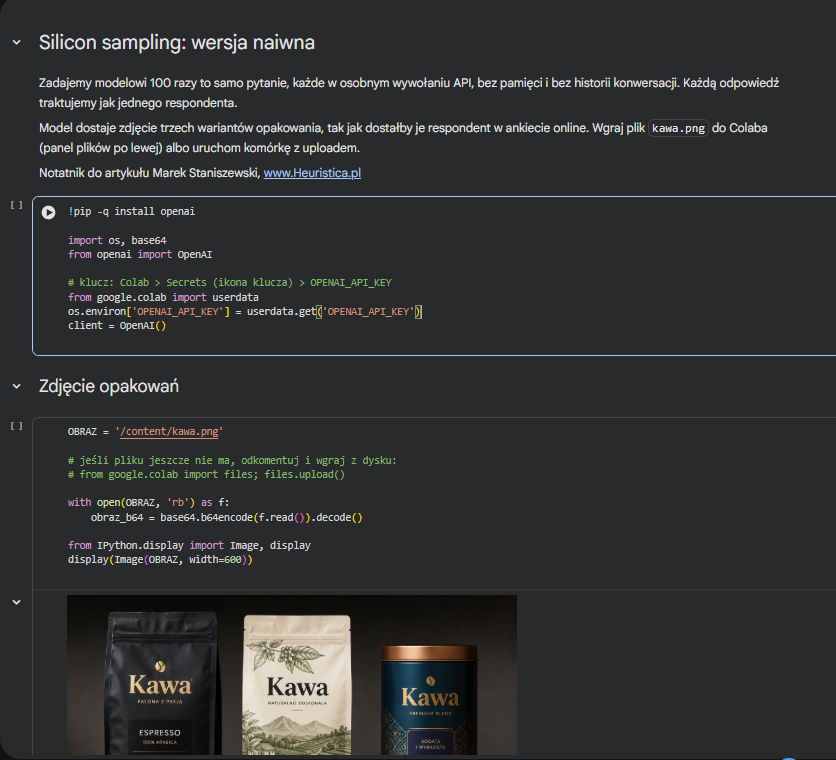Open the /content/kawa.png path link
The height and width of the screenshot is (760, 836).
point(169,431)
